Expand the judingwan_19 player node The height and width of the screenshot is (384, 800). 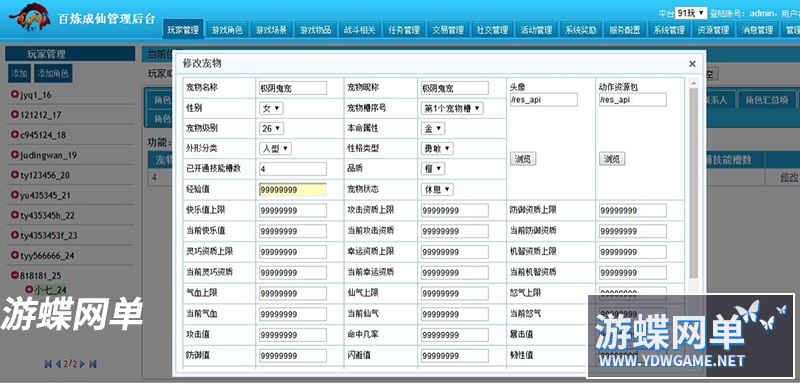(14, 155)
